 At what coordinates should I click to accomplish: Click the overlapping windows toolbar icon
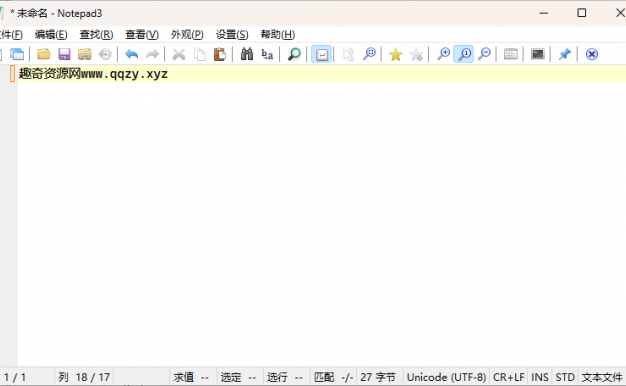[x=17, y=54]
